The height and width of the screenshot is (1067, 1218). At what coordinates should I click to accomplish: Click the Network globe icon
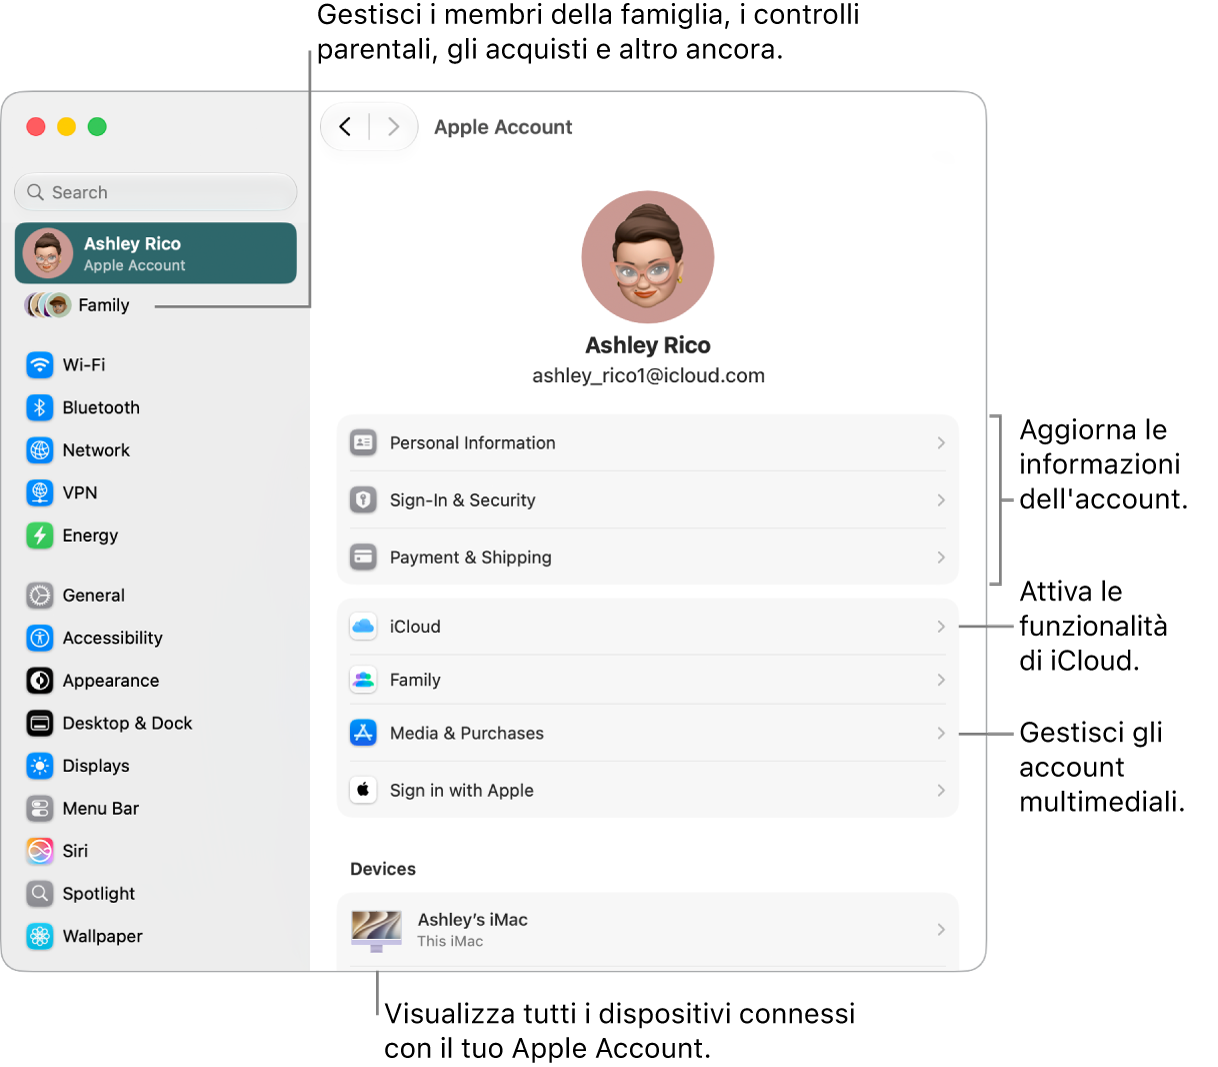40,450
